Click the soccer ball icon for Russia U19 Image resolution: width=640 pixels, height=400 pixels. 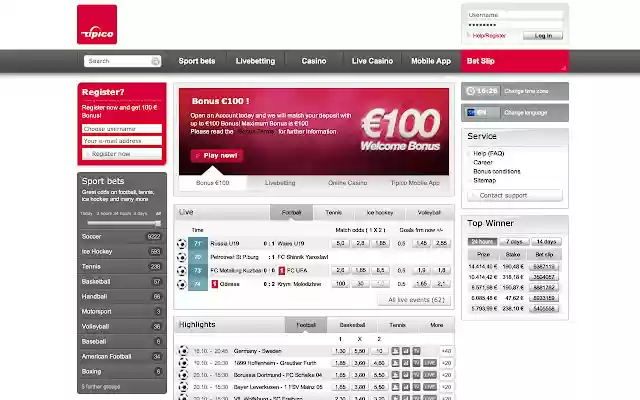(x=182, y=244)
